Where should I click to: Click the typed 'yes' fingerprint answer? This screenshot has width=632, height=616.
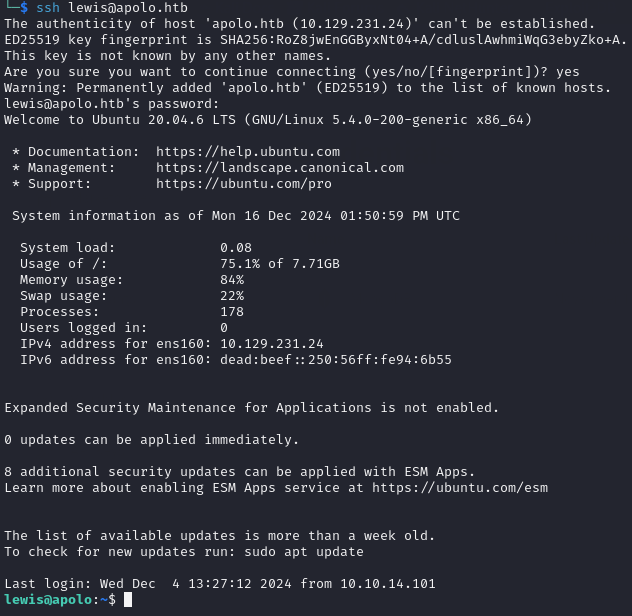[x=568, y=72]
